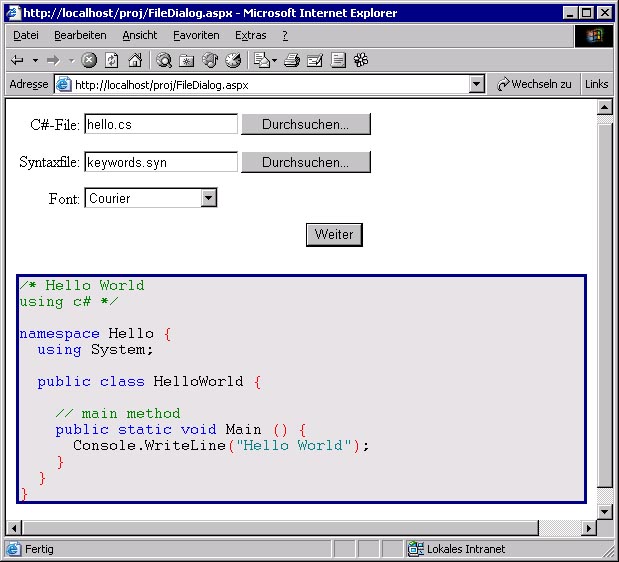Image resolution: width=619 pixels, height=562 pixels.
Task: Open the Links toolbar
Action: tap(596, 84)
